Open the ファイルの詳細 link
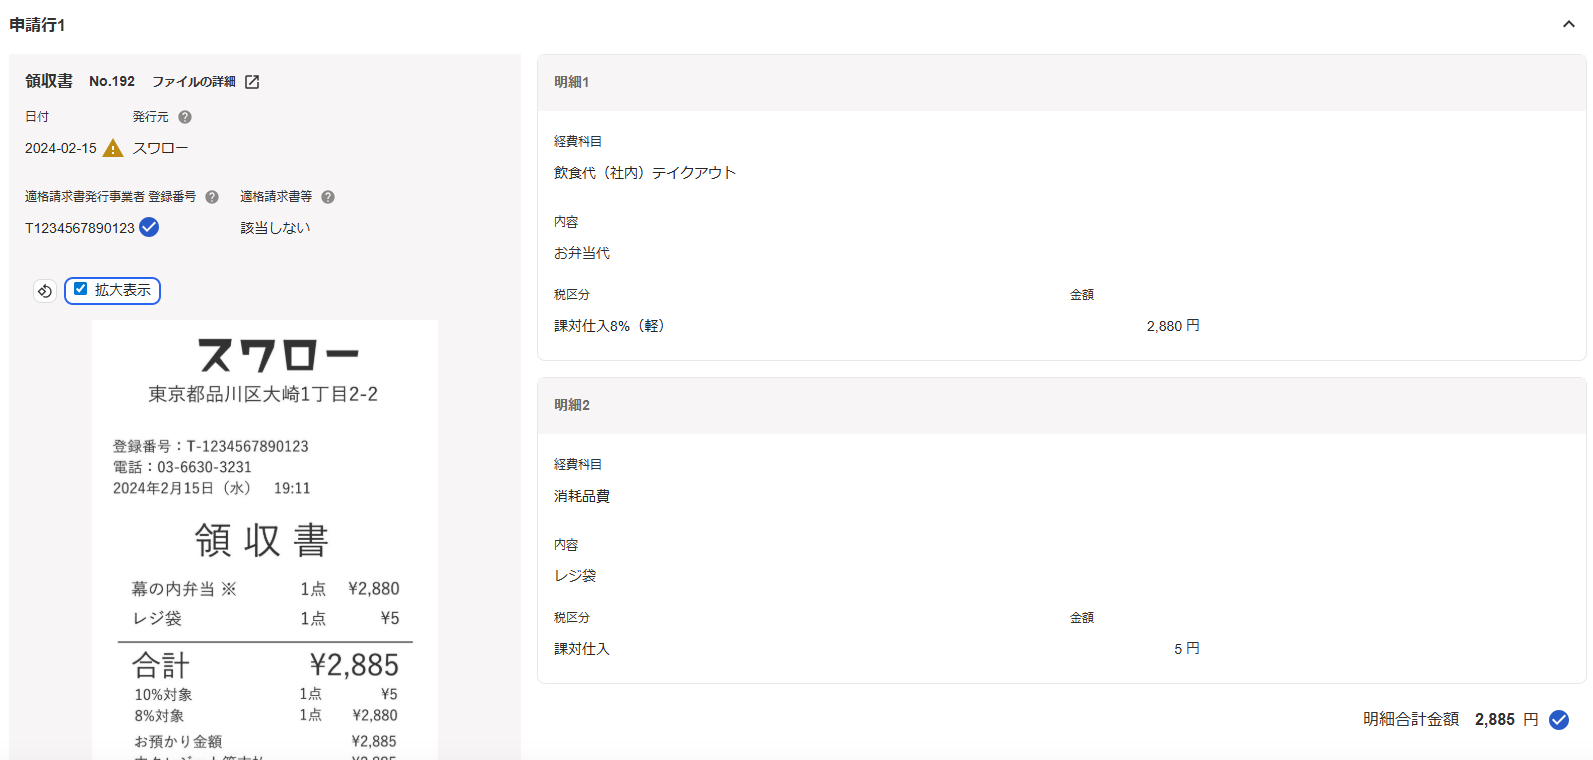 (x=194, y=82)
